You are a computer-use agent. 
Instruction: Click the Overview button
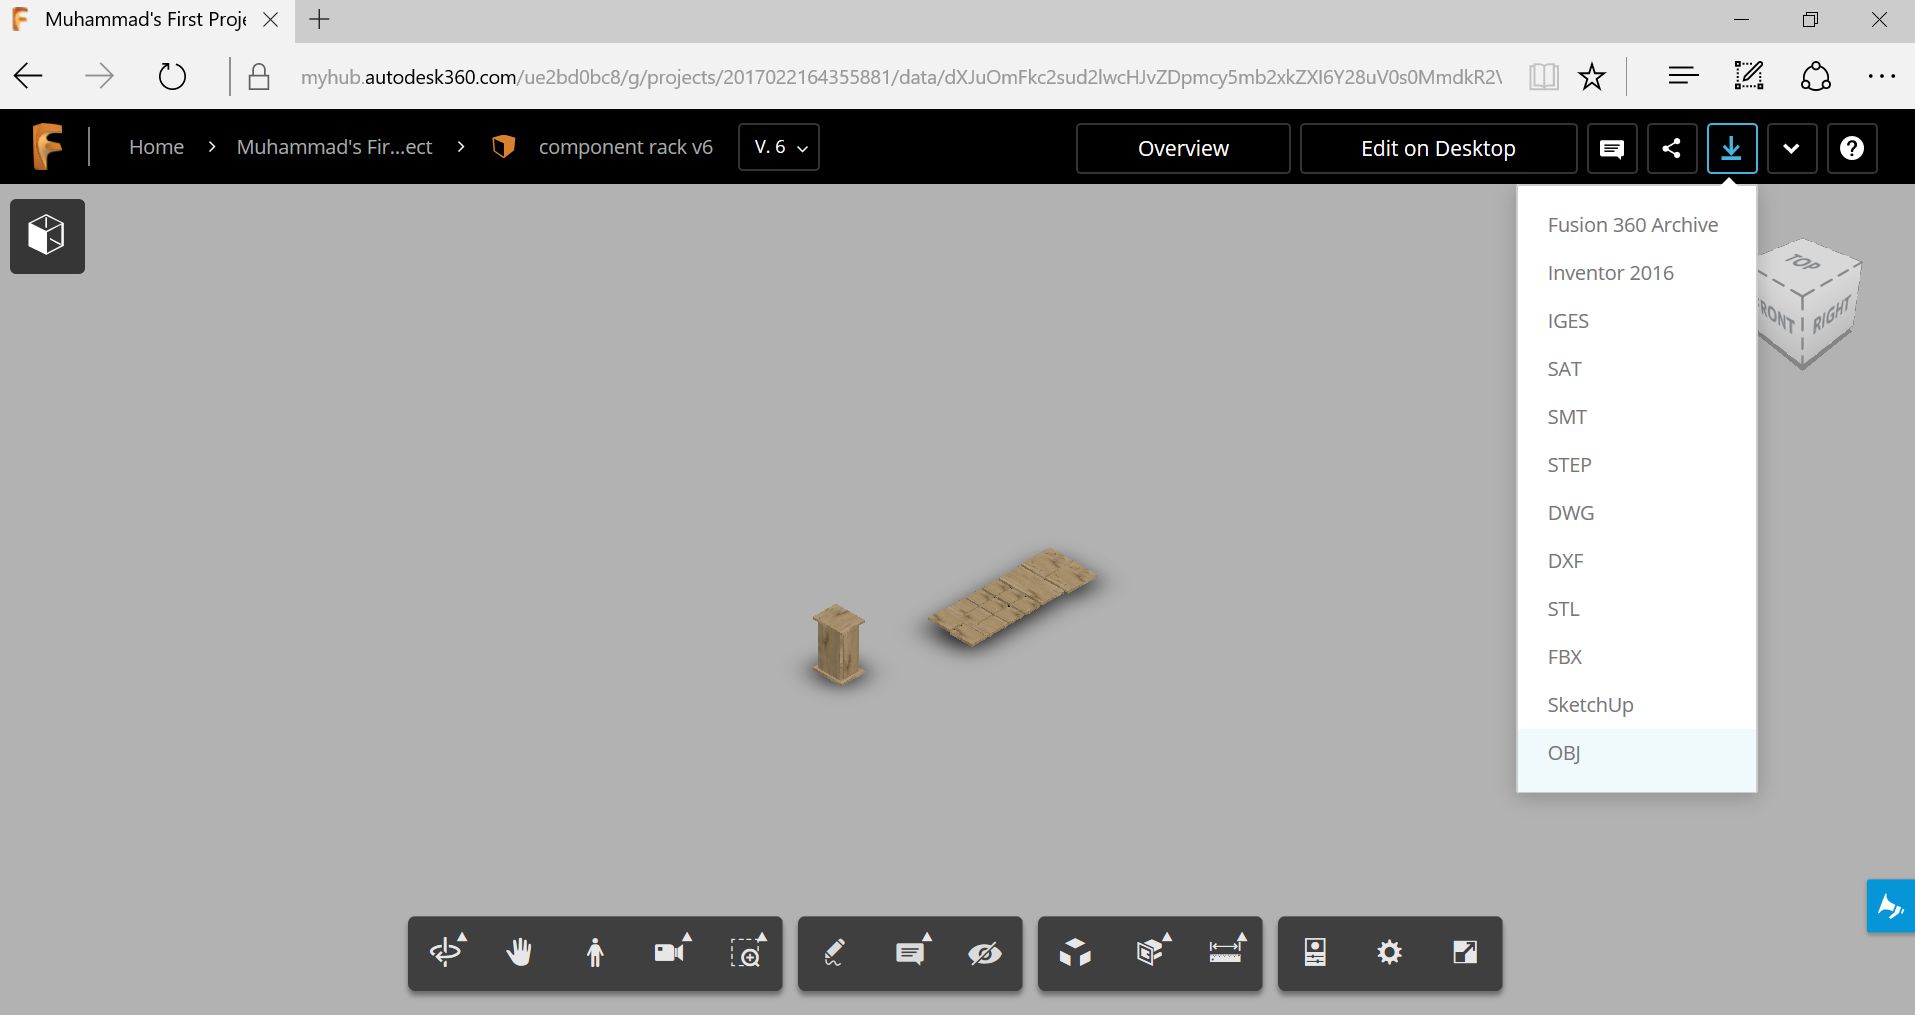pos(1183,148)
